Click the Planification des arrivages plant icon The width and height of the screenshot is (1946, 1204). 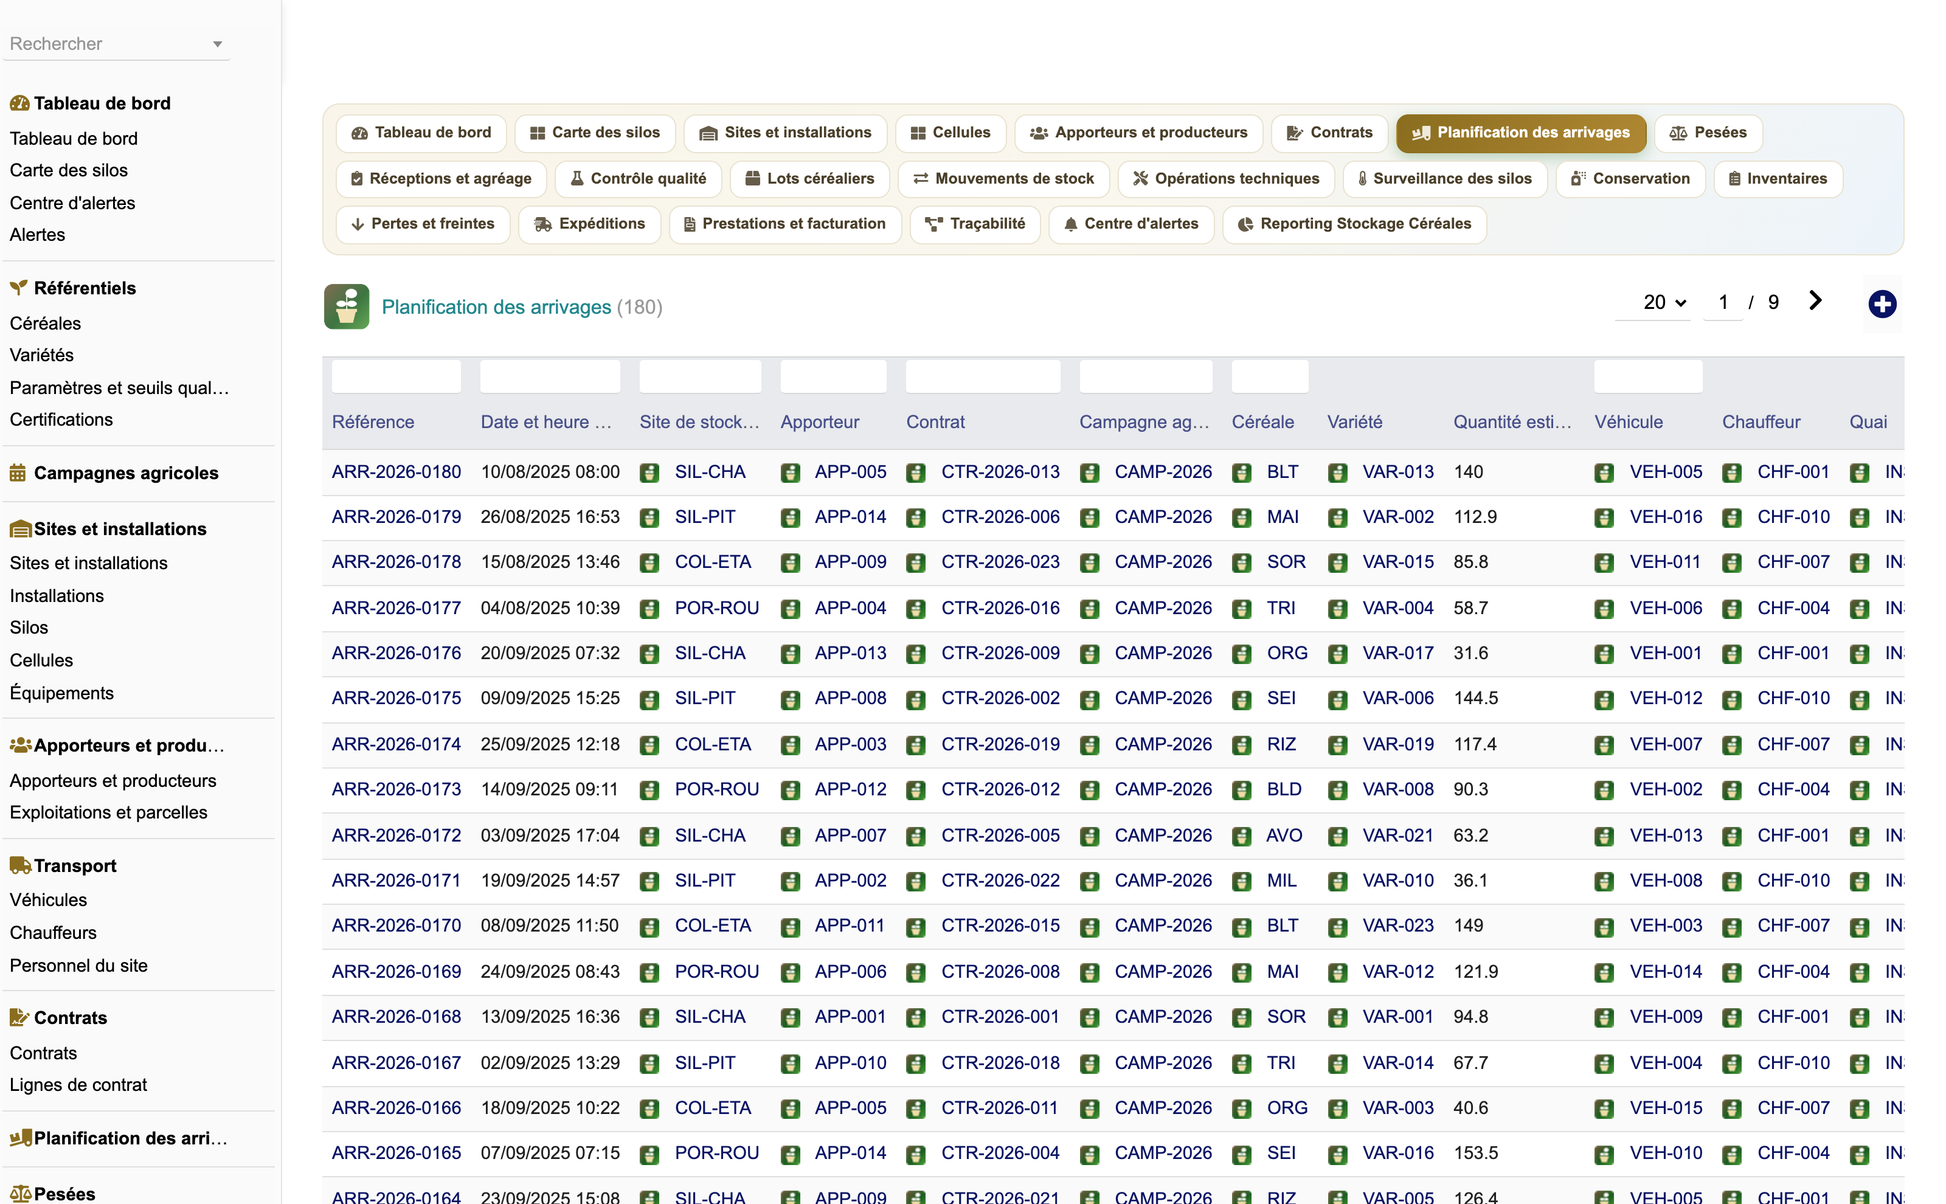(x=346, y=307)
